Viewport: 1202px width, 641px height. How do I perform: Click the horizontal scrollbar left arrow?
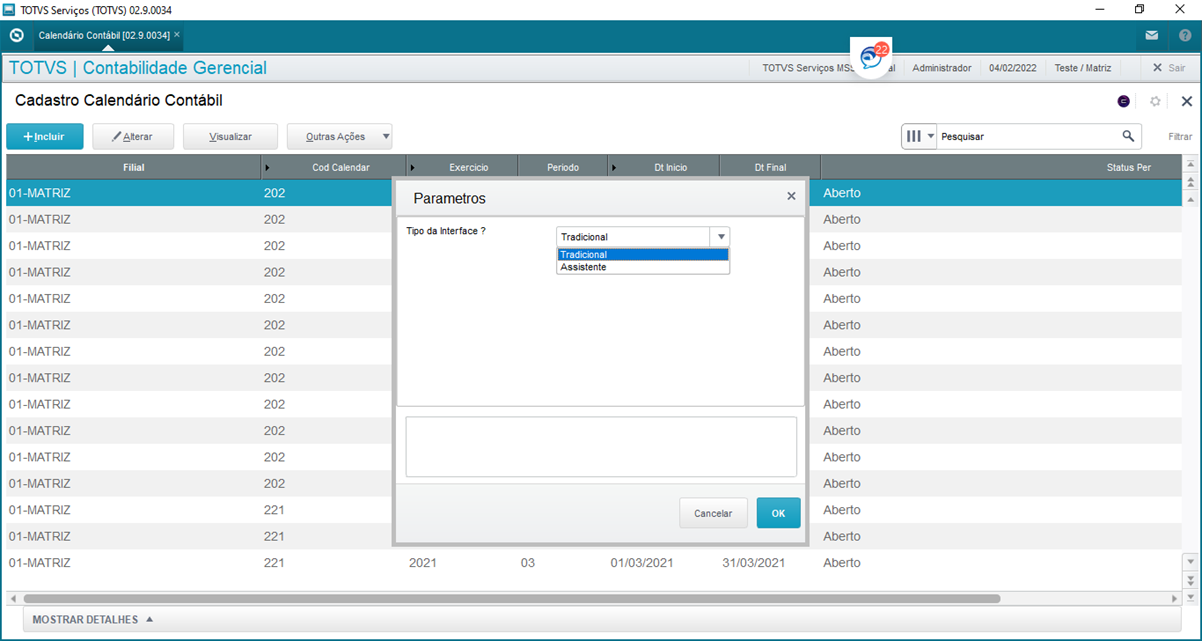13,599
